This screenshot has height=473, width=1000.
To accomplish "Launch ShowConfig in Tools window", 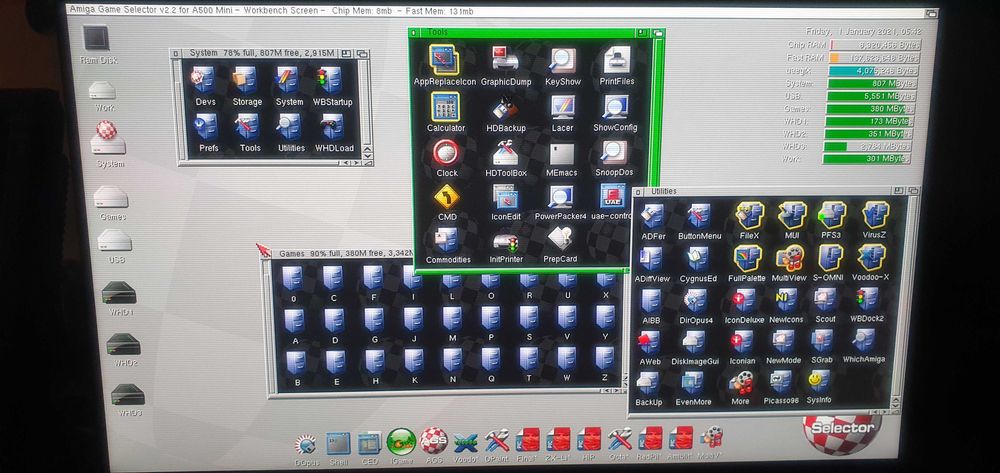I will click(615, 106).
